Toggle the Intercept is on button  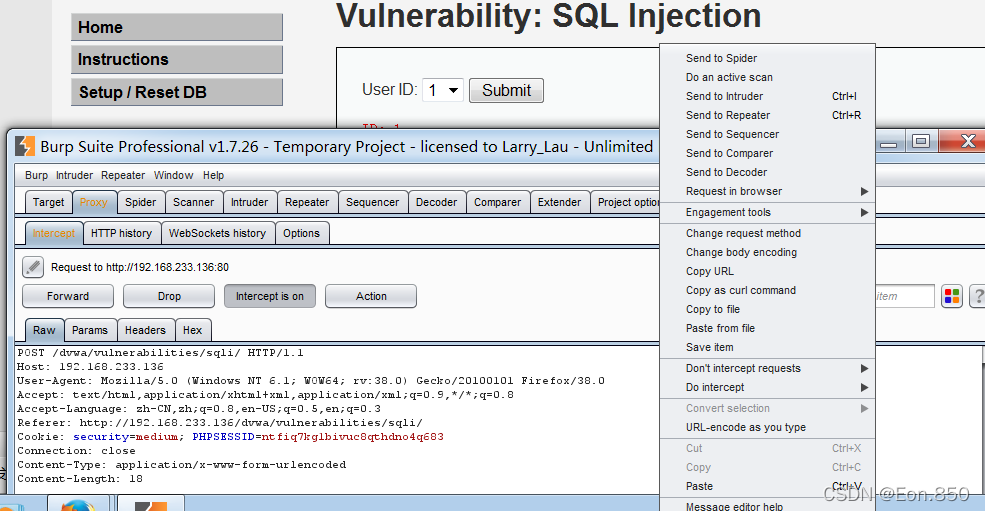269,296
